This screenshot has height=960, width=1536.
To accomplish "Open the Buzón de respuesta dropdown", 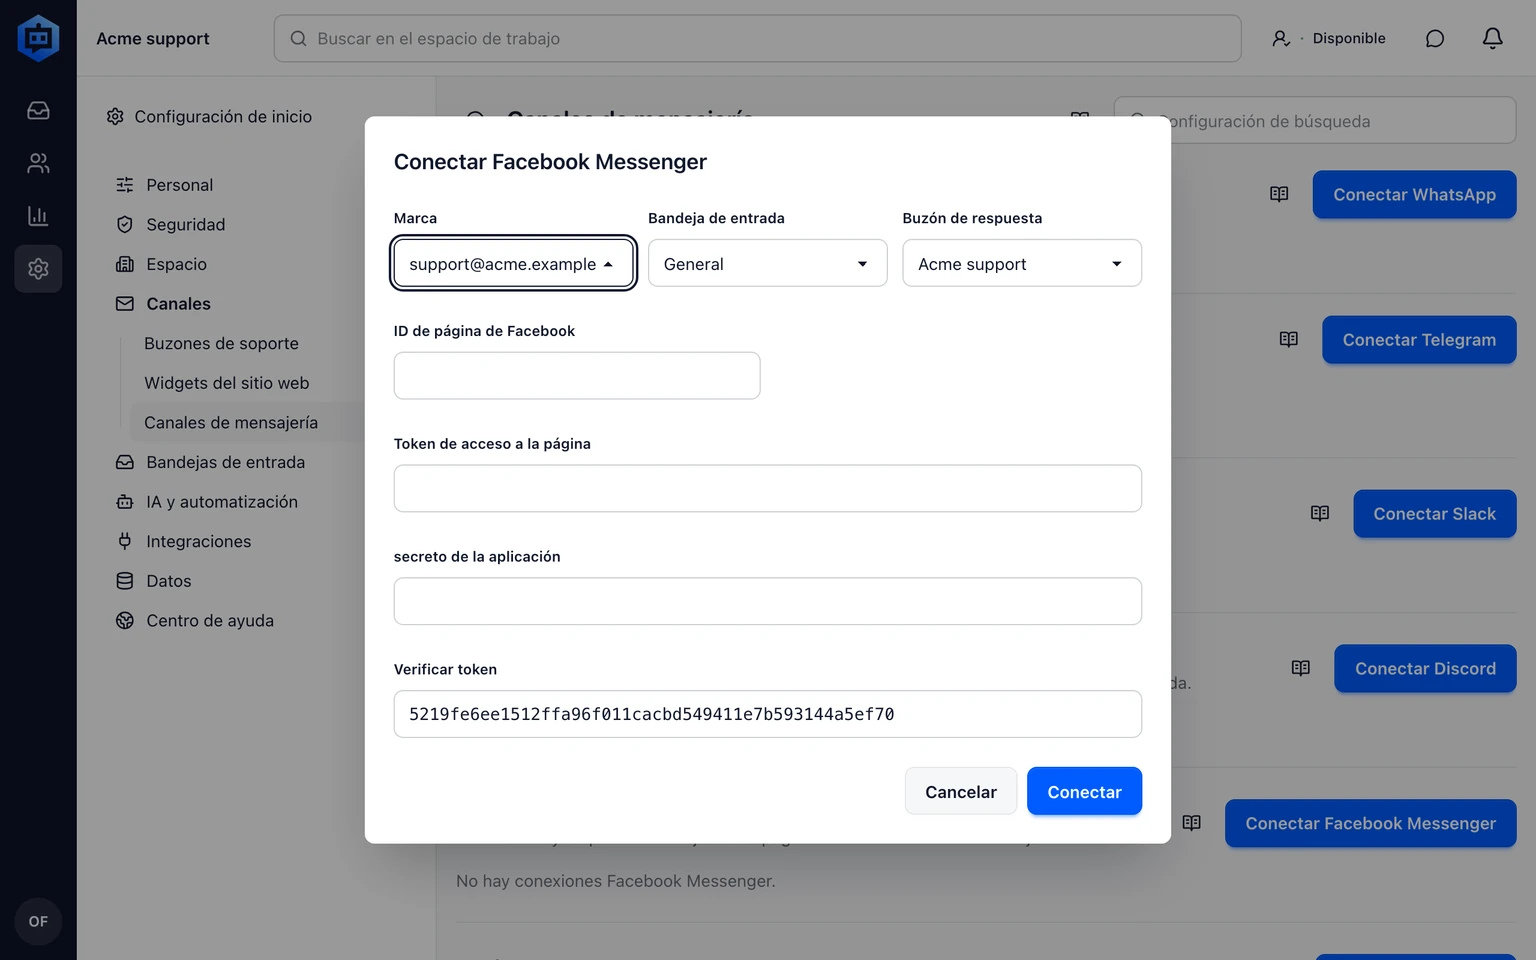I will 1022,263.
